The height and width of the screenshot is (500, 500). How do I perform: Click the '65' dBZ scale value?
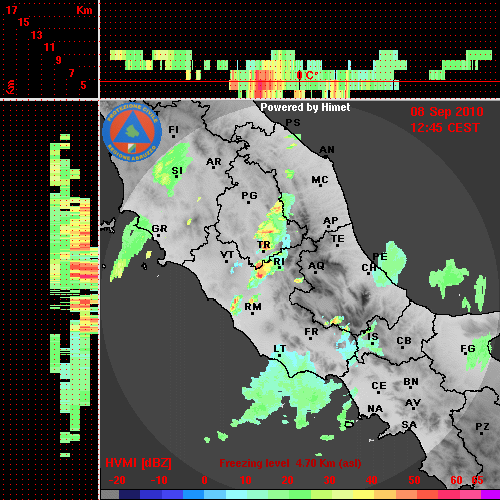[477, 480]
